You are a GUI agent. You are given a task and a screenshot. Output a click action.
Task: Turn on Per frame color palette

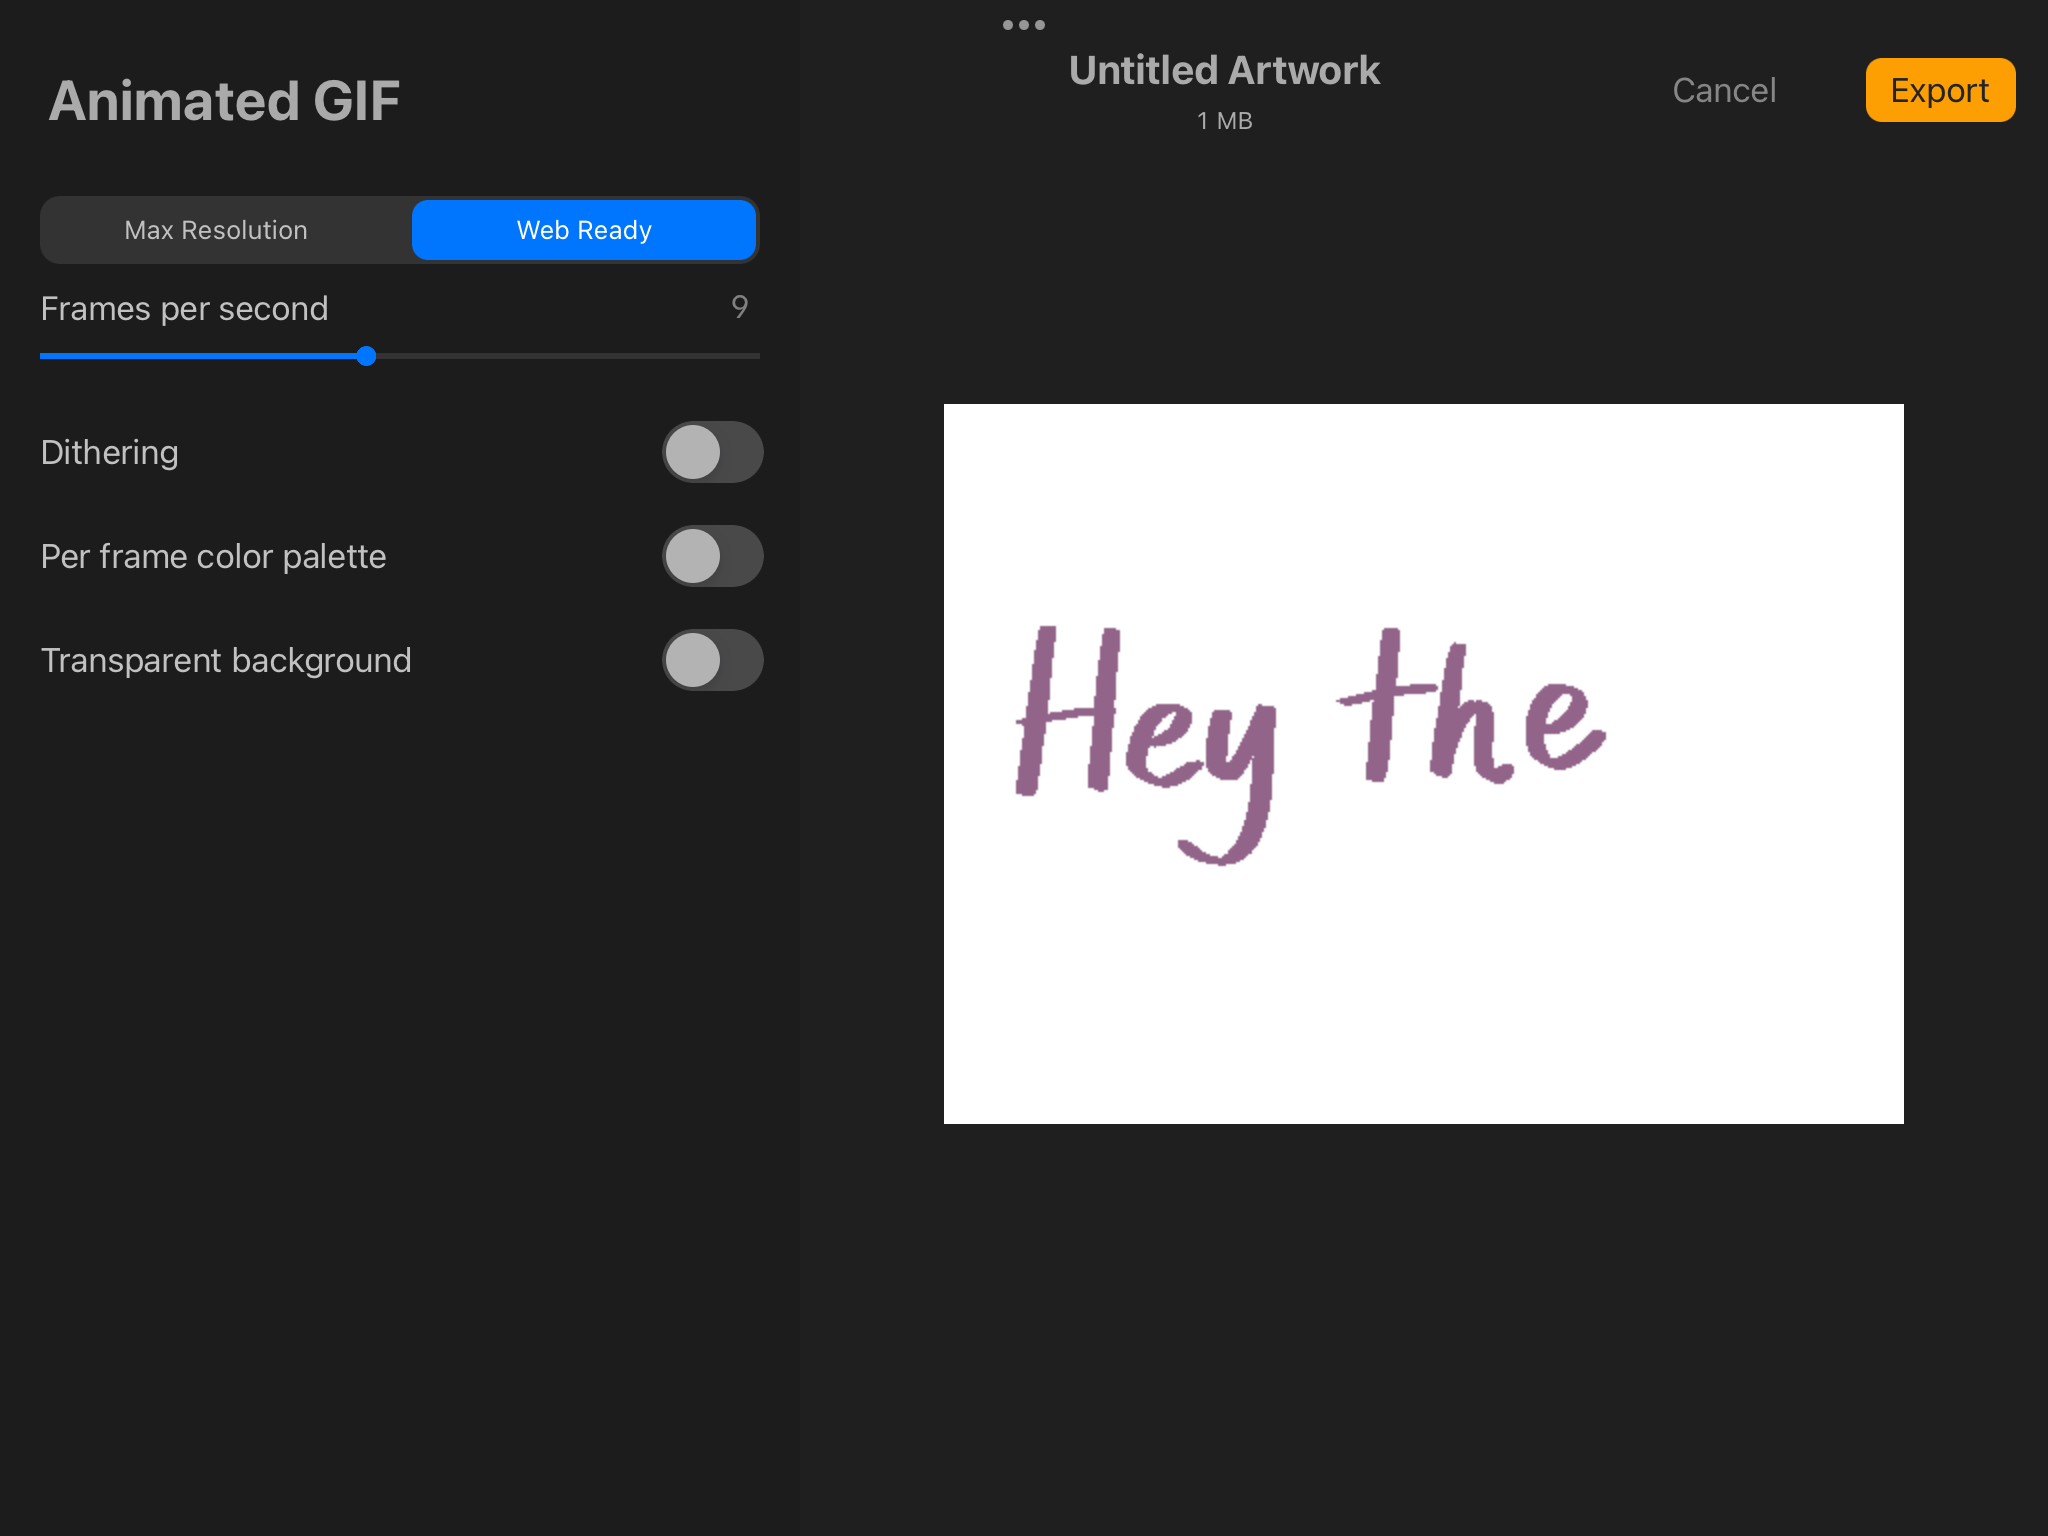(712, 556)
